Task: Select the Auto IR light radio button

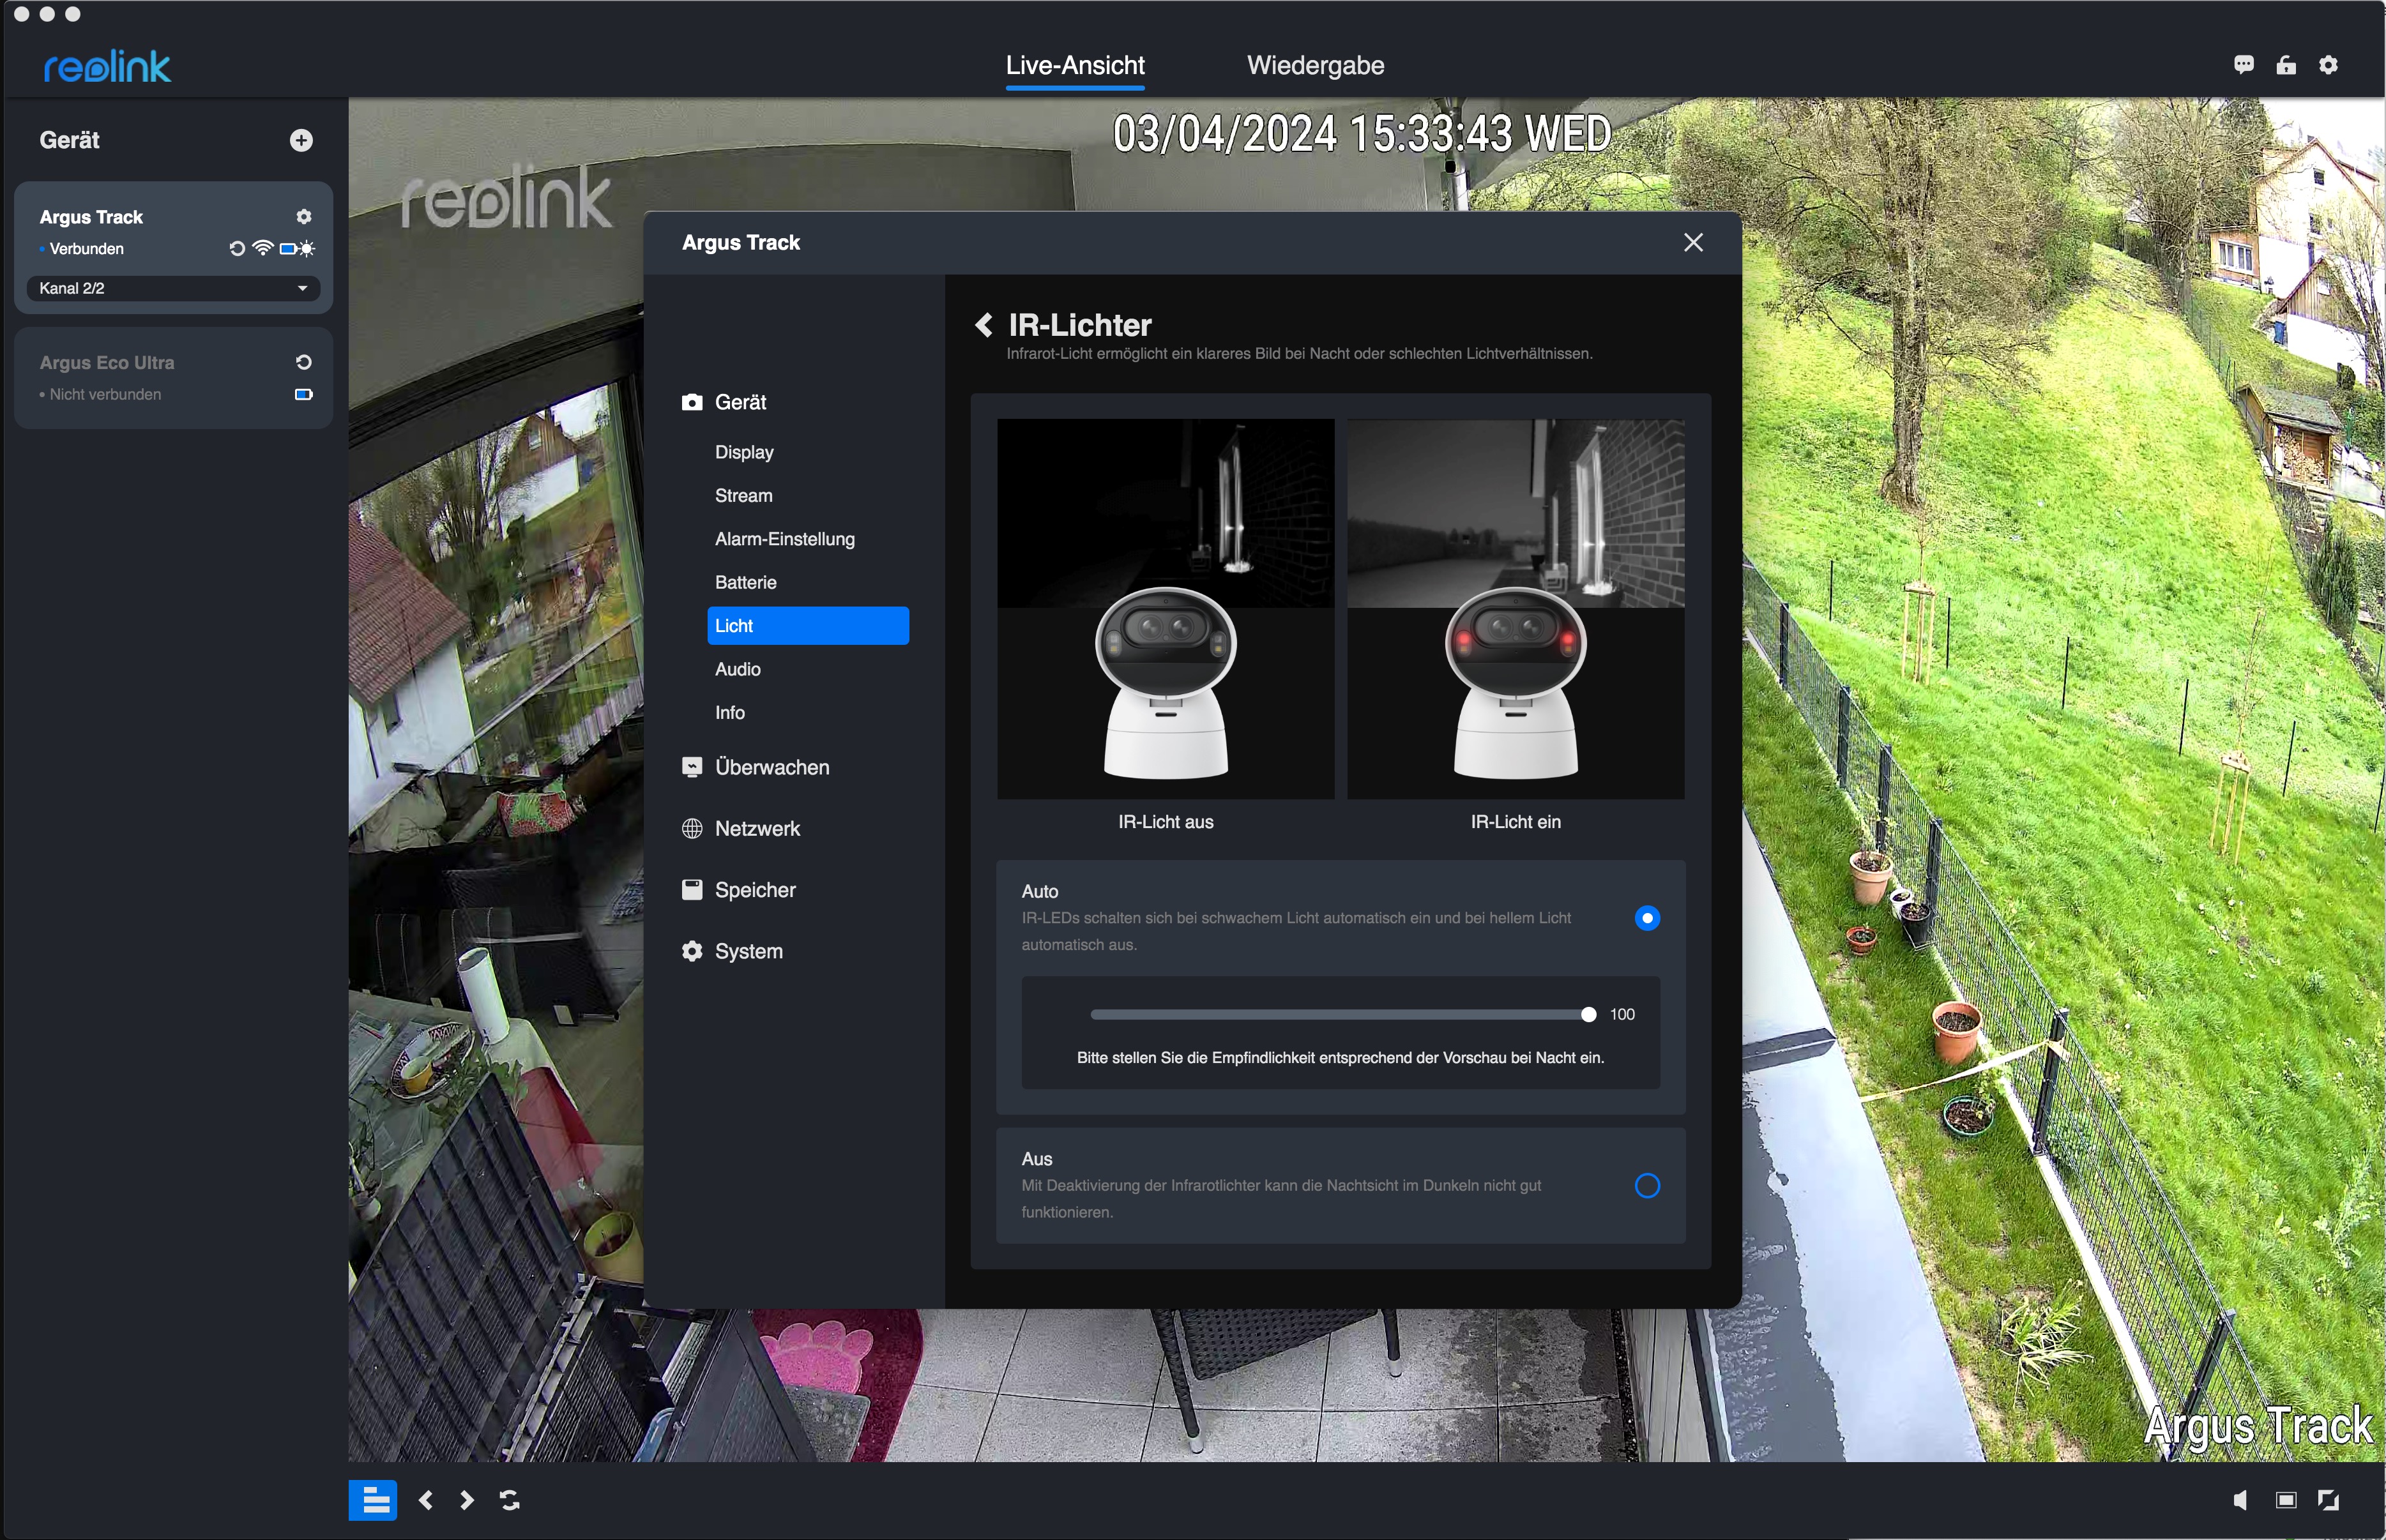Action: tap(1647, 918)
